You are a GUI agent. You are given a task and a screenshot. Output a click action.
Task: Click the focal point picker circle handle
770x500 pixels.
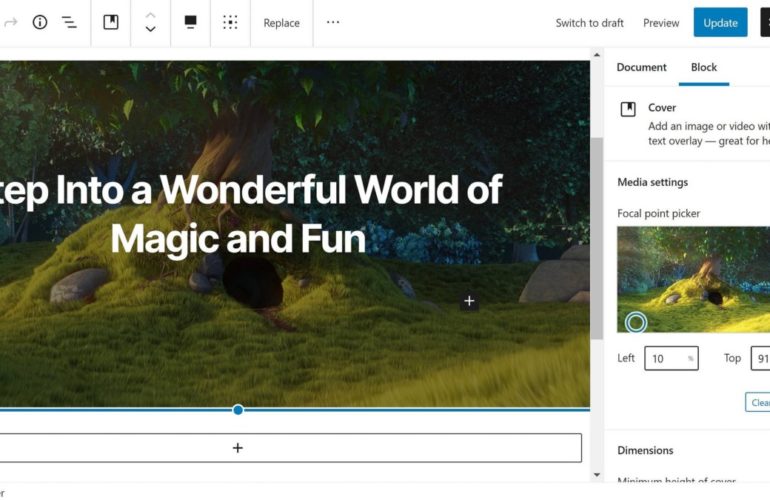(636, 322)
